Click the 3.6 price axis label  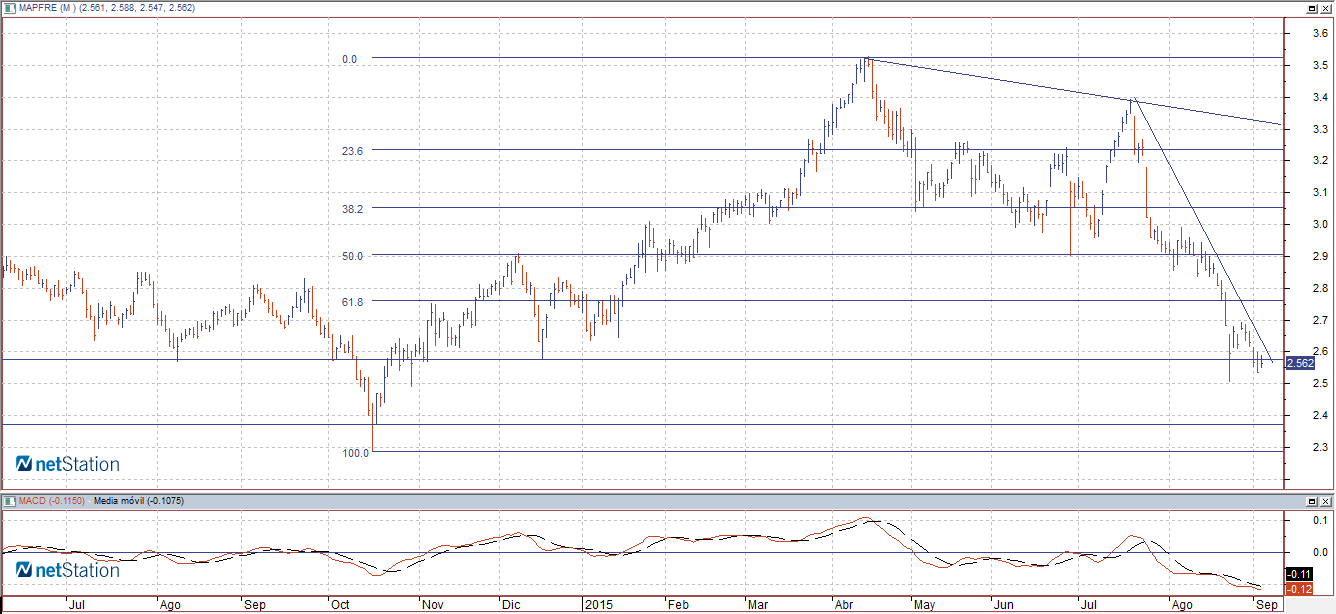click(x=1320, y=34)
